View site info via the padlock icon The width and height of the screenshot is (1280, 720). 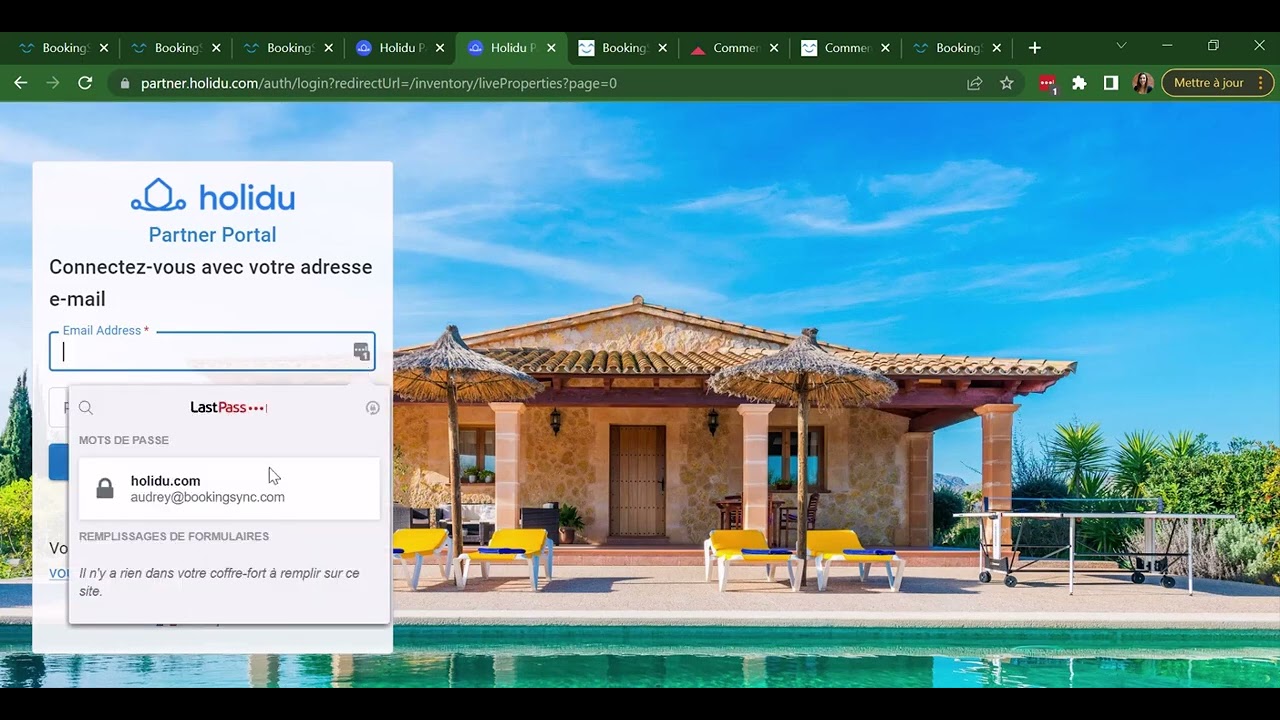[x=125, y=84]
